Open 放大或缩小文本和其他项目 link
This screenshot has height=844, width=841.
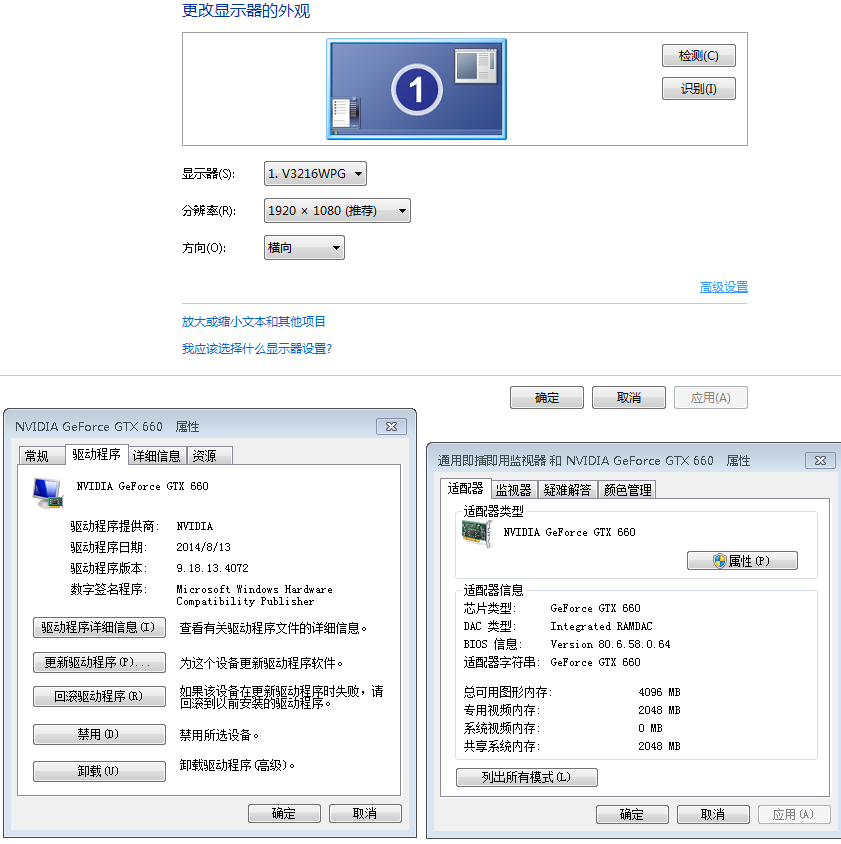pyautogui.click(x=254, y=322)
